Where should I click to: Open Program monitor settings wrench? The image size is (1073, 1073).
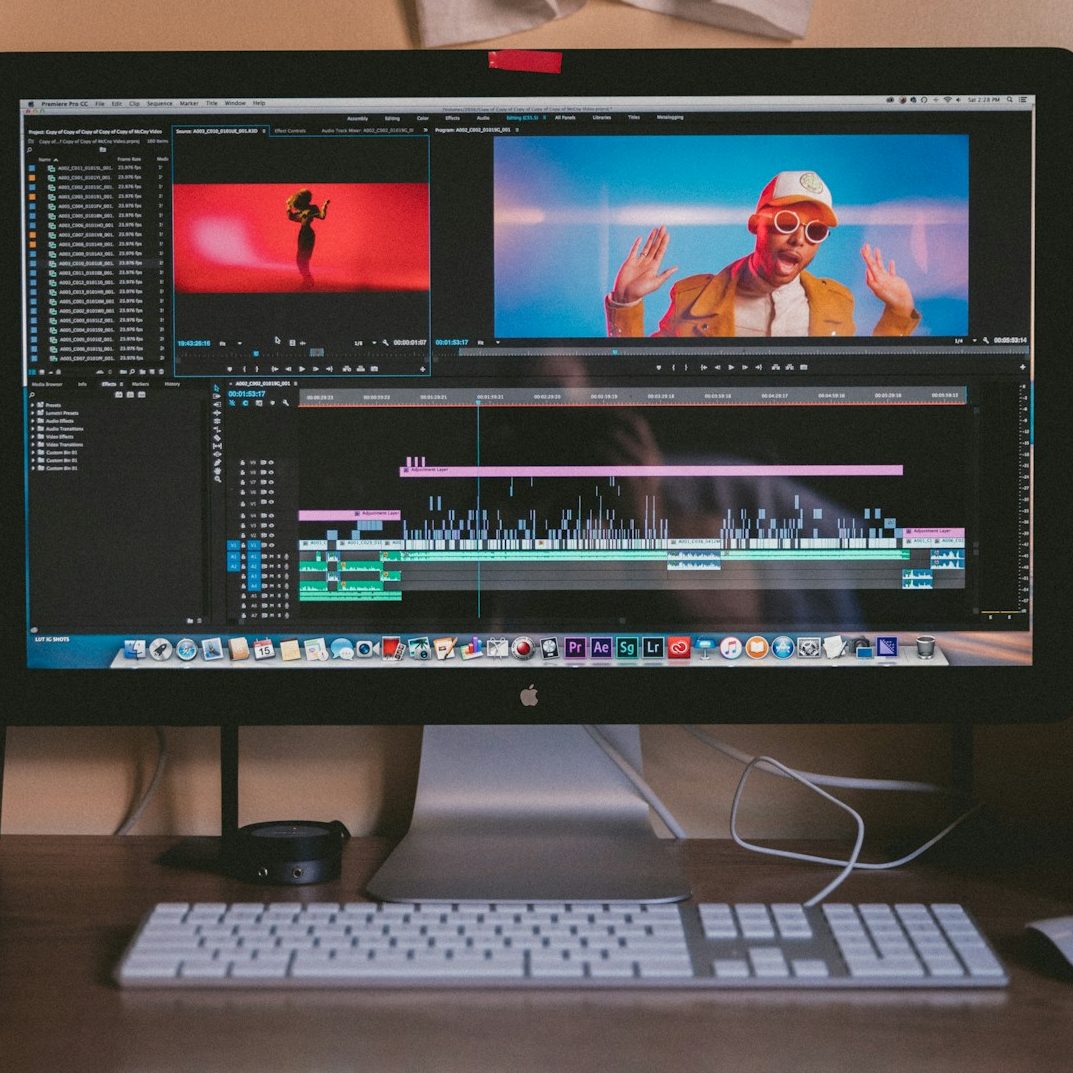pos(985,341)
